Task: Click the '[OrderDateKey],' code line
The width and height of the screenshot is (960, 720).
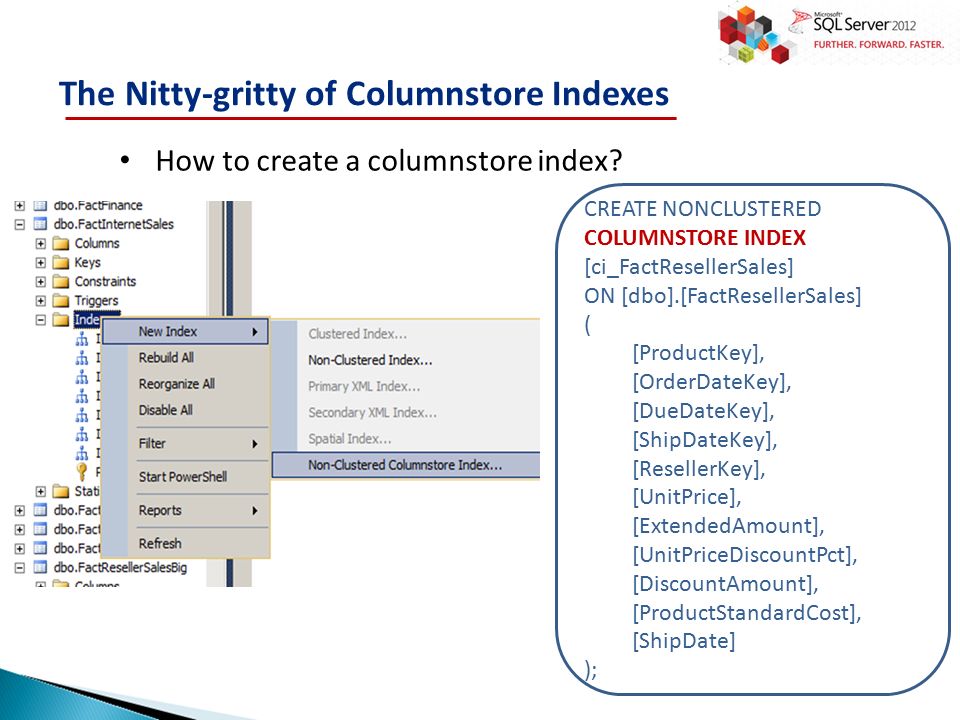Action: click(x=712, y=382)
